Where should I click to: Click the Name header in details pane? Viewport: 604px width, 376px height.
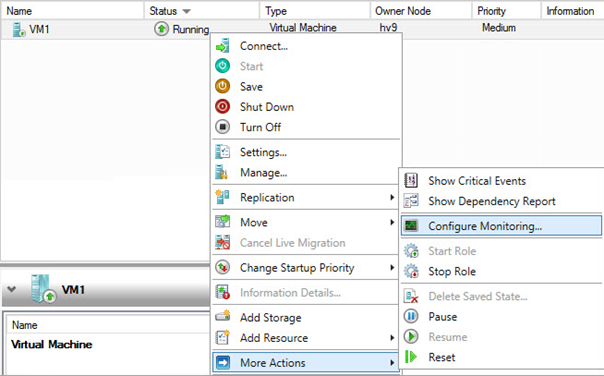pos(25,325)
